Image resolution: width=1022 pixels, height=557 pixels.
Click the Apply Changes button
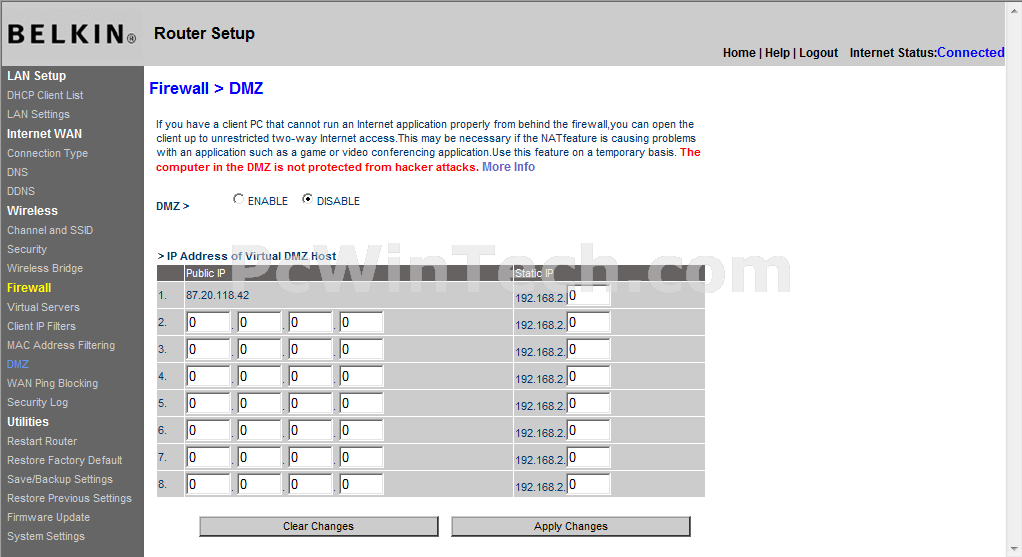(570, 526)
